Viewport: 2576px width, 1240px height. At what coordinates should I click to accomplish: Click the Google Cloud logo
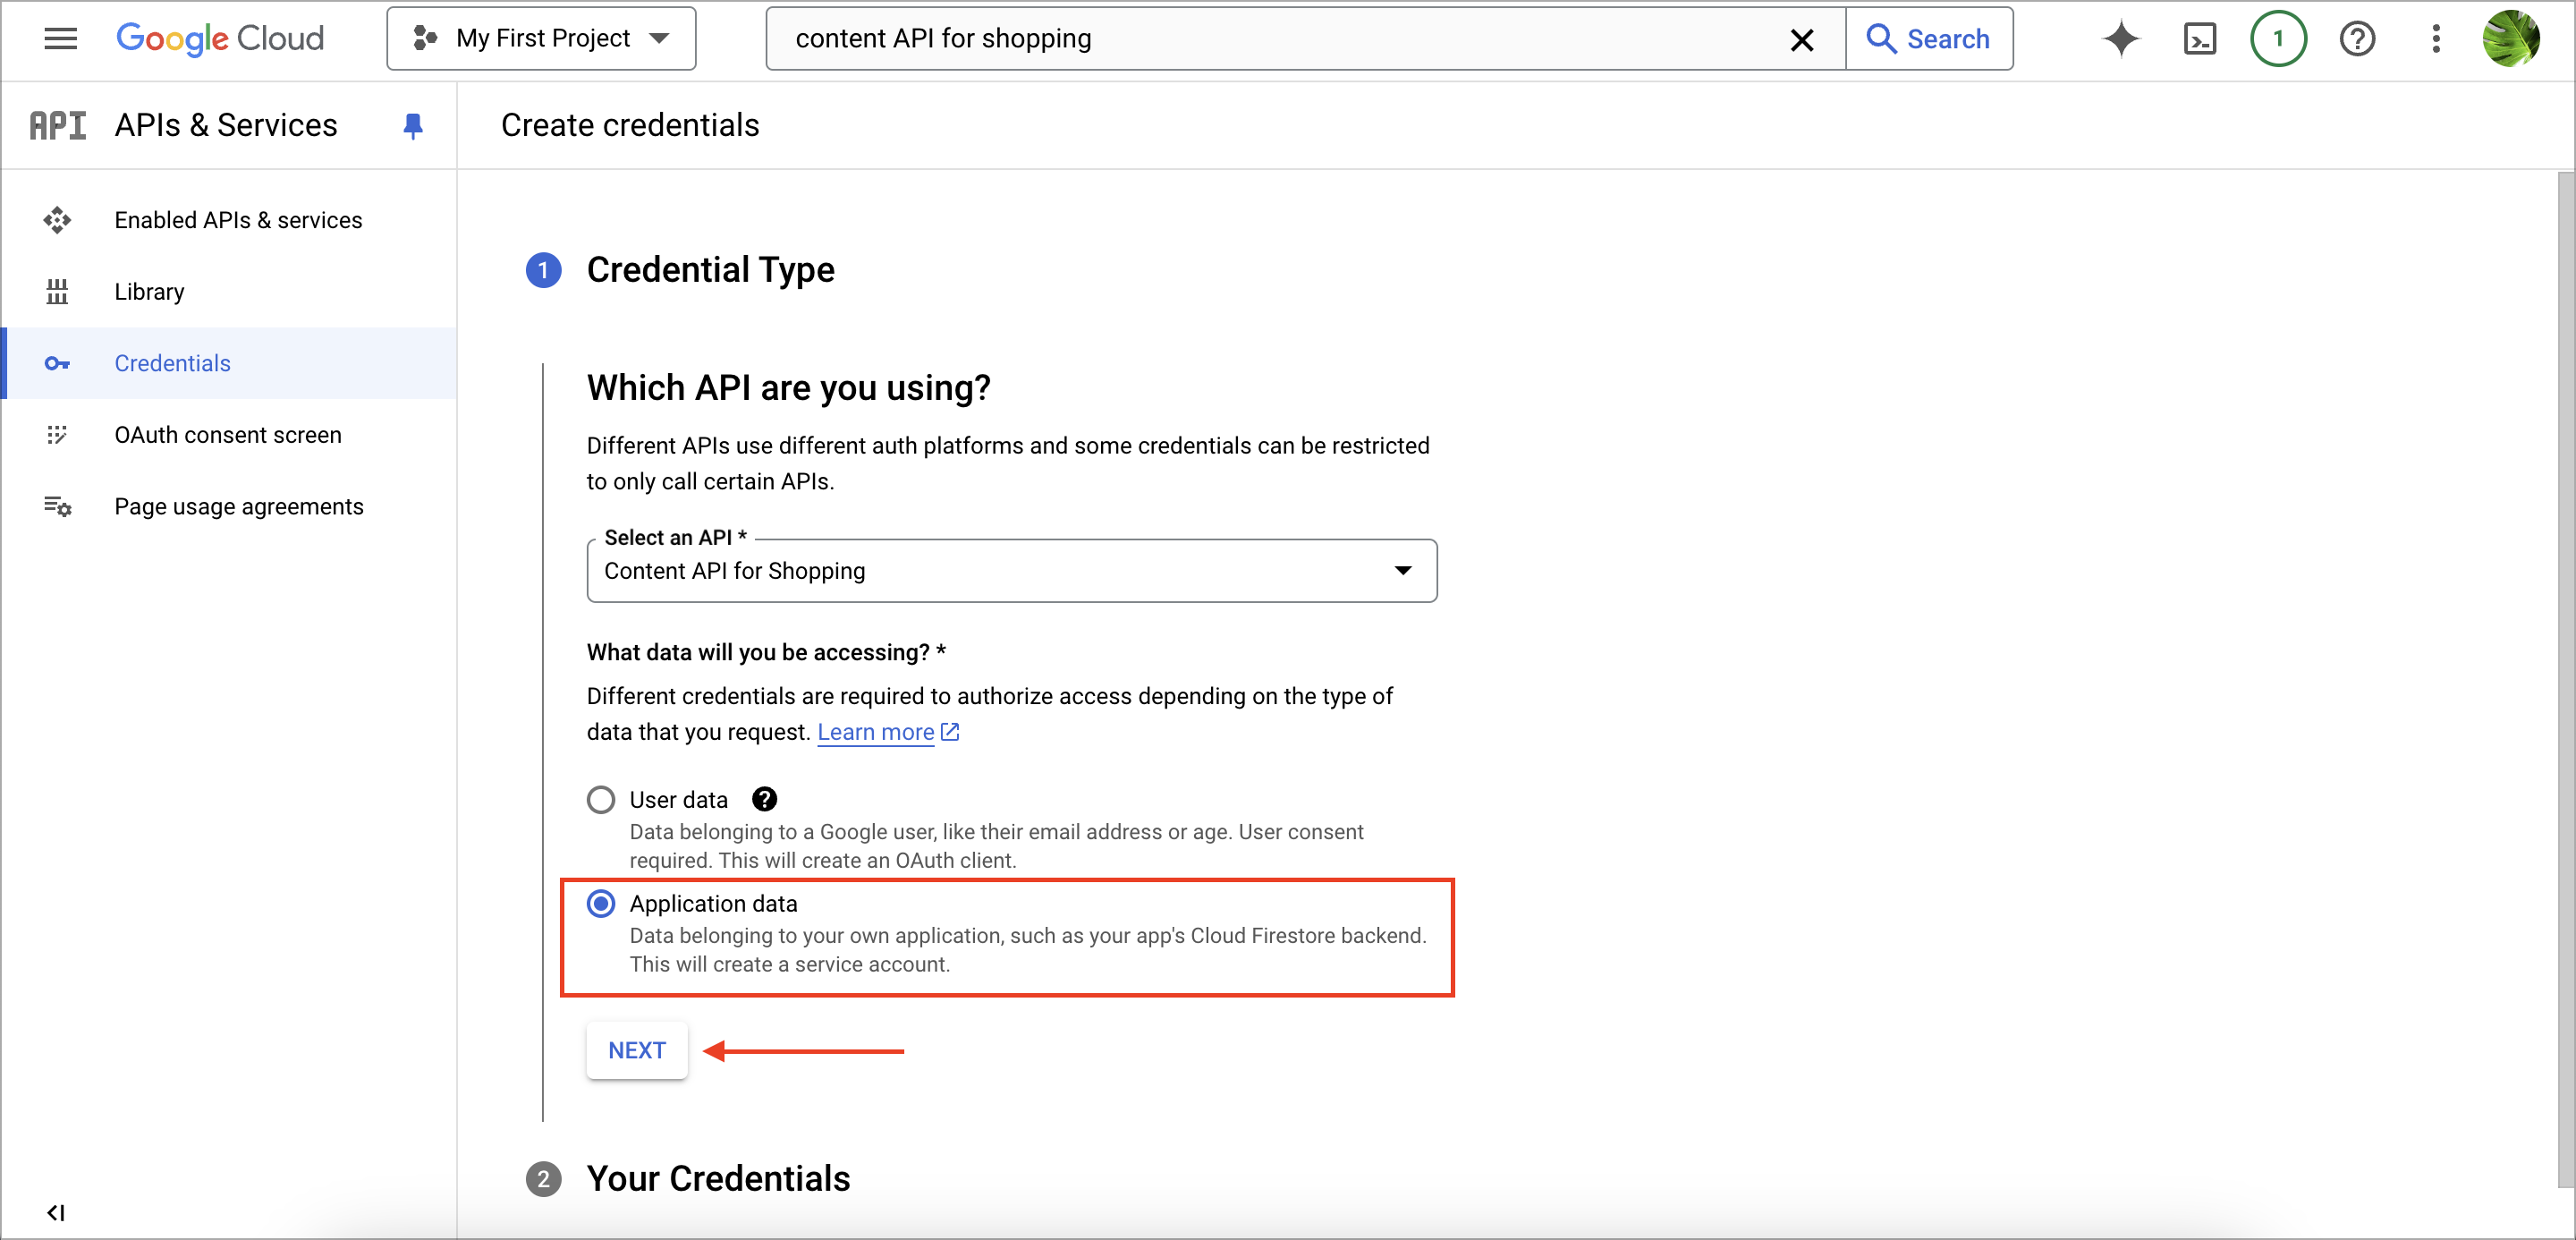coord(220,39)
